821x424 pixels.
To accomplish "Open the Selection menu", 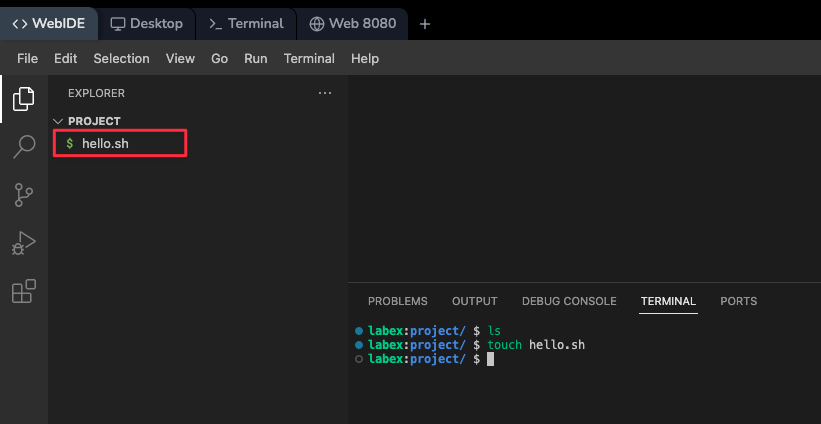I will [121, 59].
